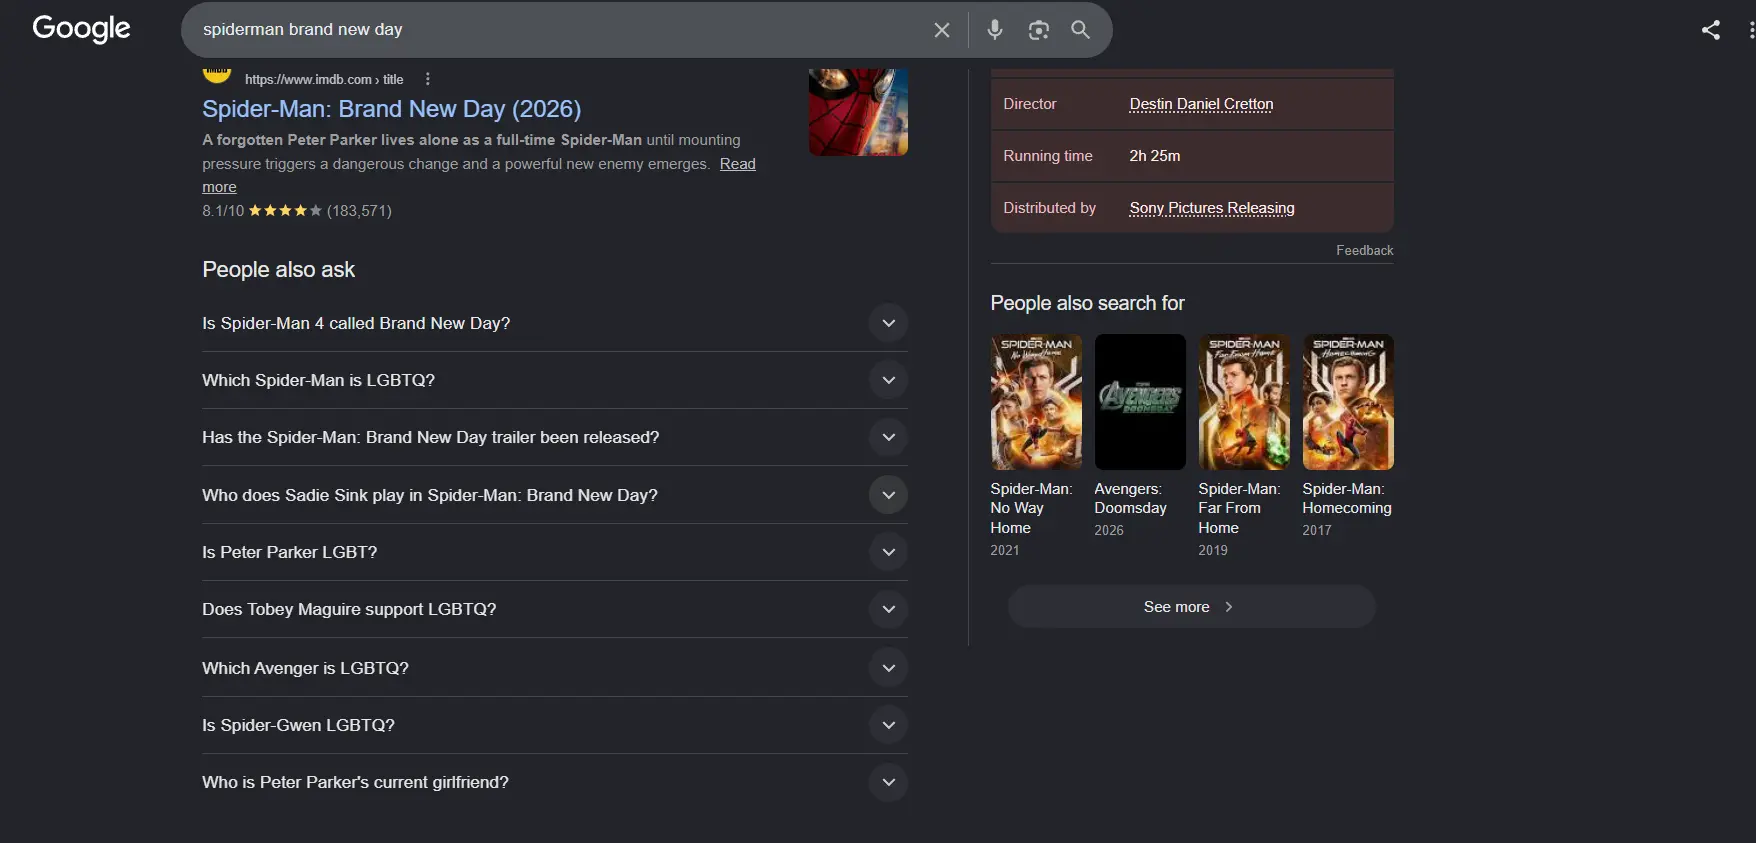1756x843 pixels.
Task: Clear the search box text
Action: point(942,30)
